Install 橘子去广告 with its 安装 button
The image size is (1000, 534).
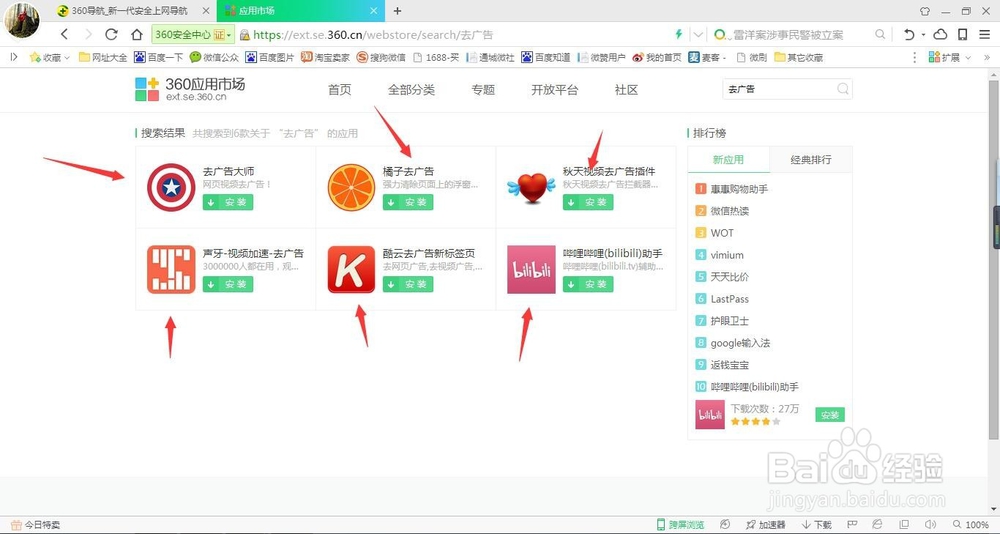click(x=408, y=202)
